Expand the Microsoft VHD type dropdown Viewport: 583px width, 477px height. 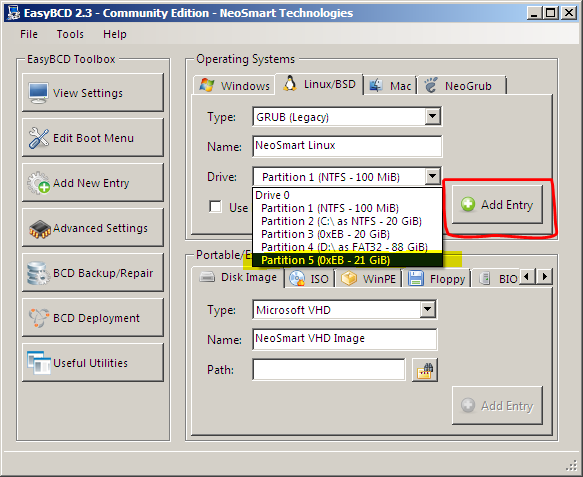pyautogui.click(x=428, y=309)
